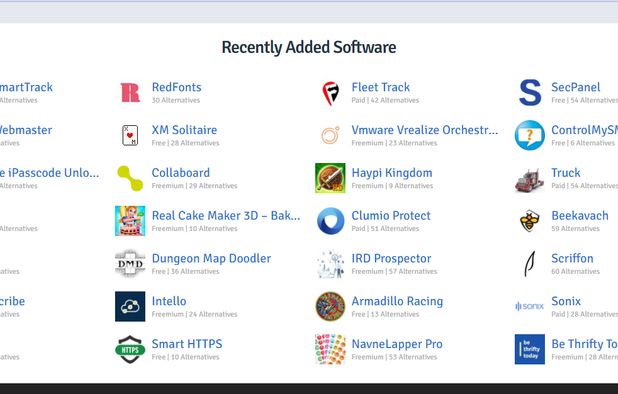This screenshot has width=618, height=394.
Task: Open the Dungeon Map Doodler link
Action: [x=211, y=258]
